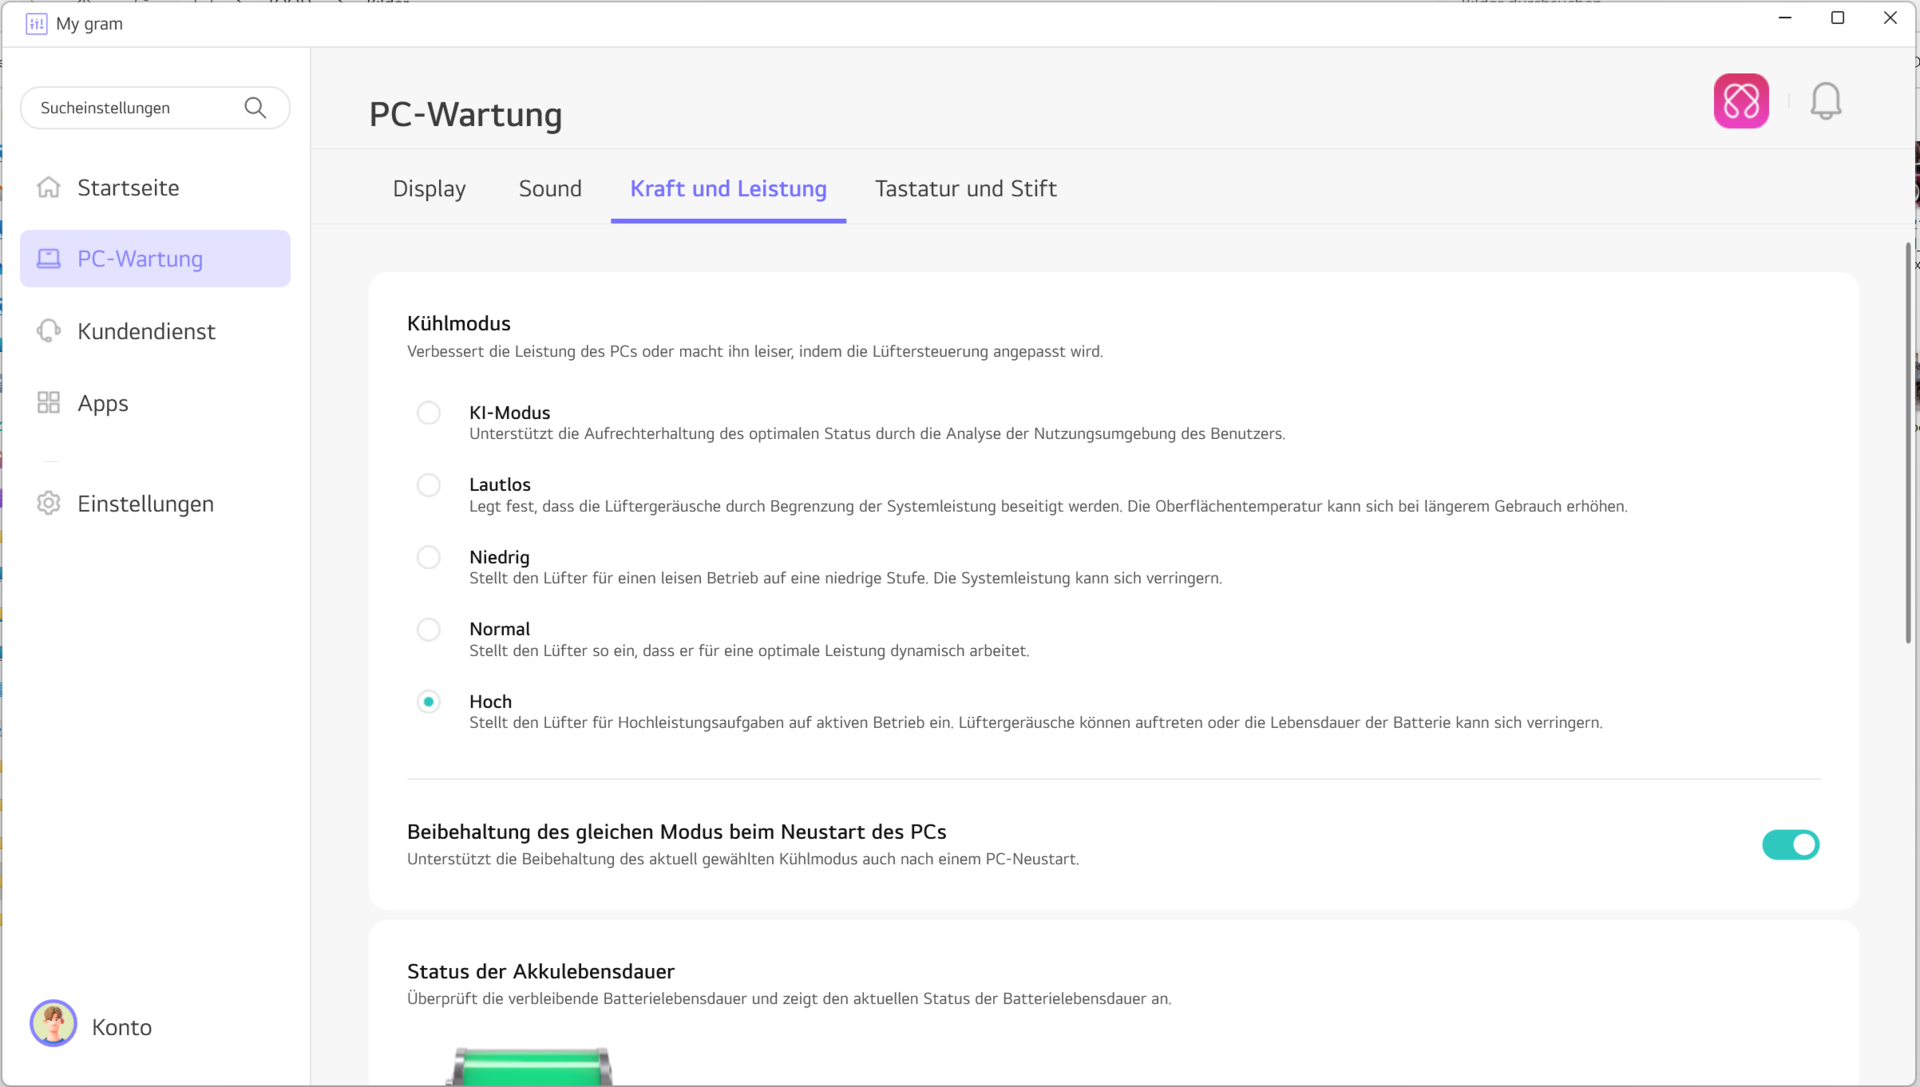Click the vertical scrollbar on the right
Image resolution: width=1920 pixels, height=1087 pixels.
pyautogui.click(x=1908, y=445)
